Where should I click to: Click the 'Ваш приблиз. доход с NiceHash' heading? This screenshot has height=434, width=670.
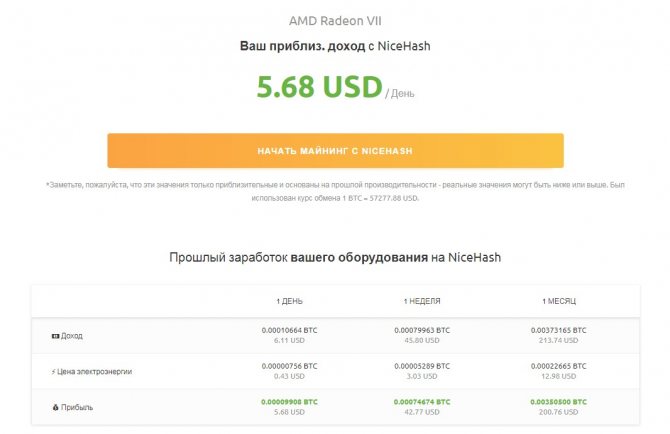point(335,46)
